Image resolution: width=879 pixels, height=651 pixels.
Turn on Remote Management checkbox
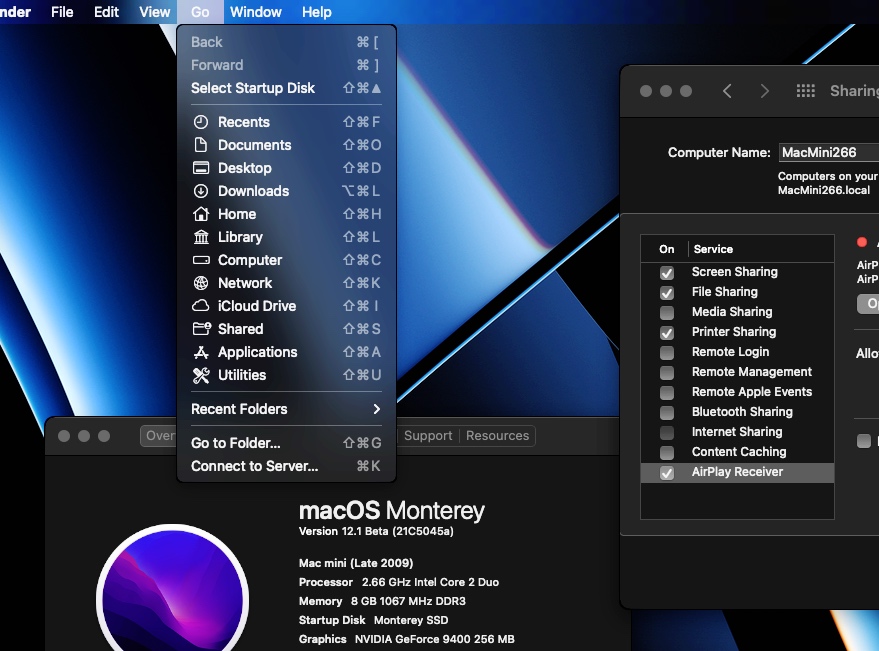coord(667,373)
